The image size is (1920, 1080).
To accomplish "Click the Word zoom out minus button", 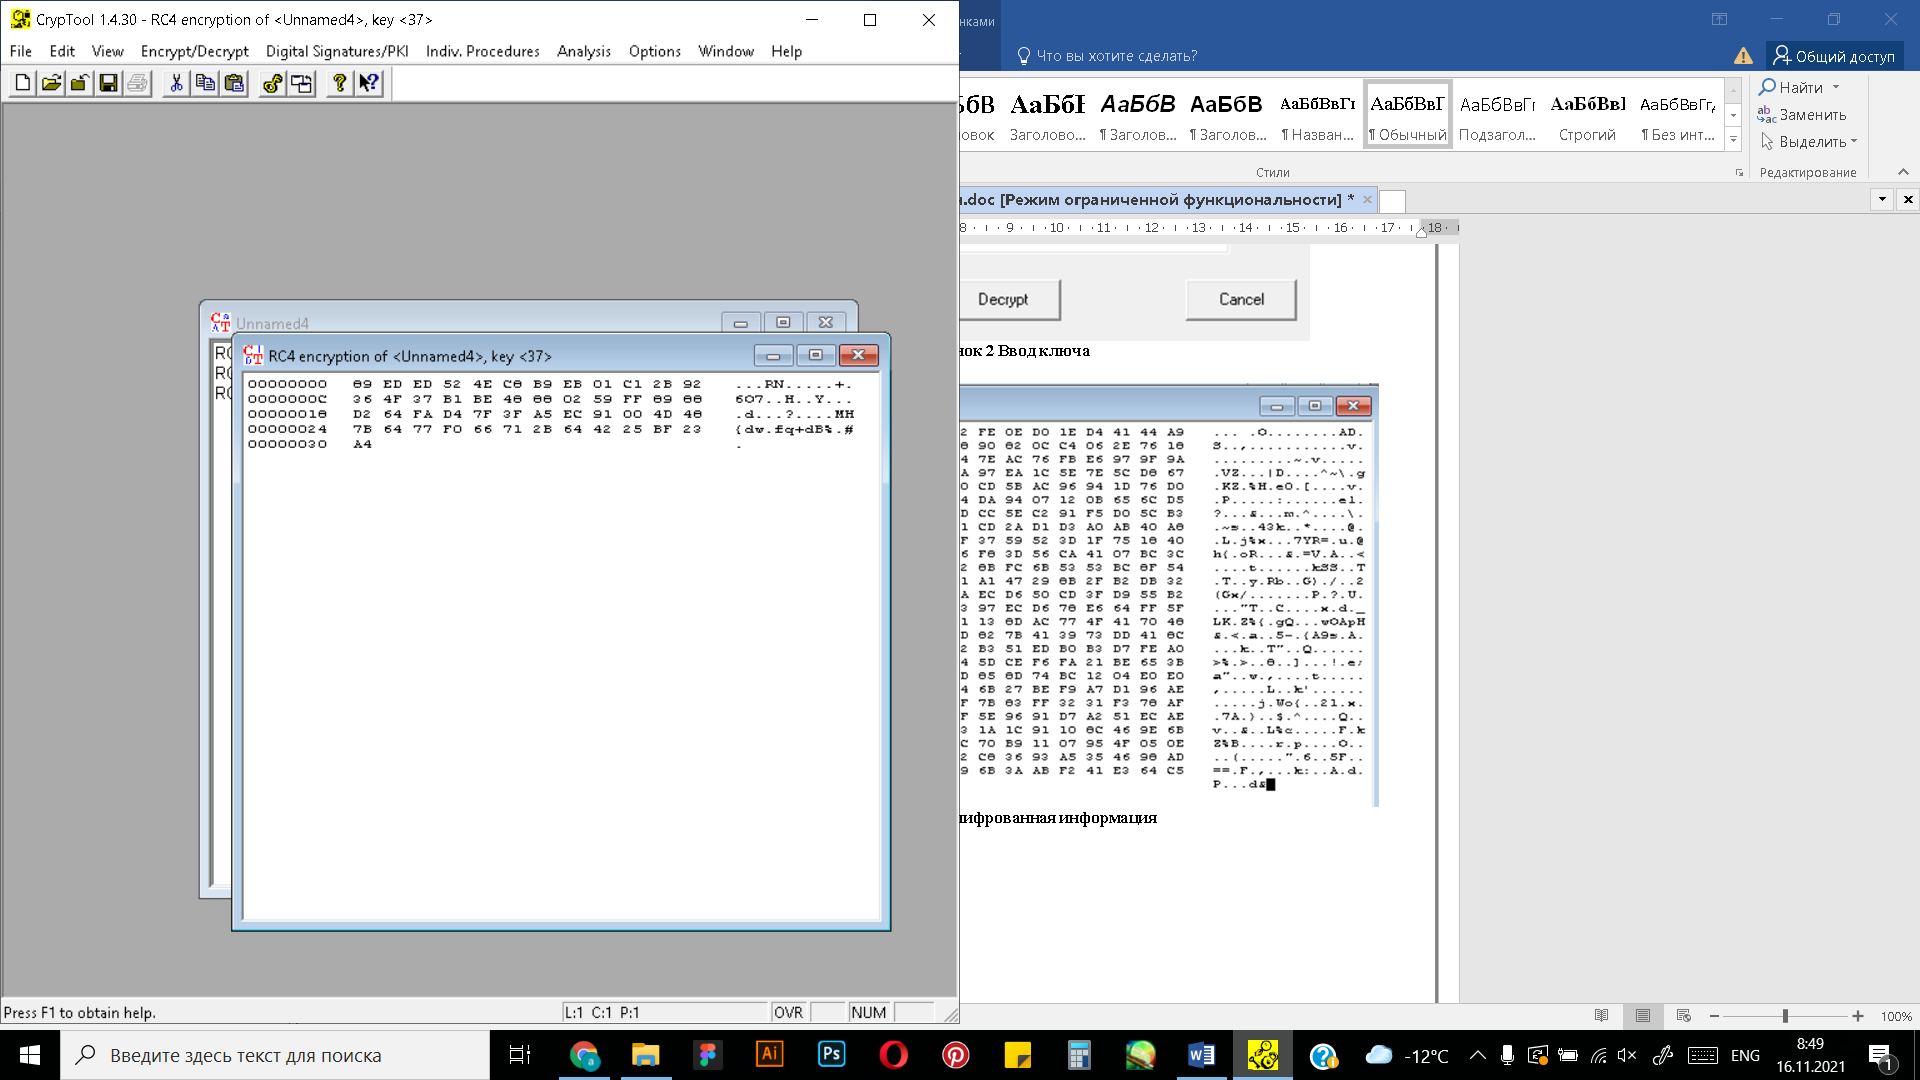I will click(x=1714, y=1016).
